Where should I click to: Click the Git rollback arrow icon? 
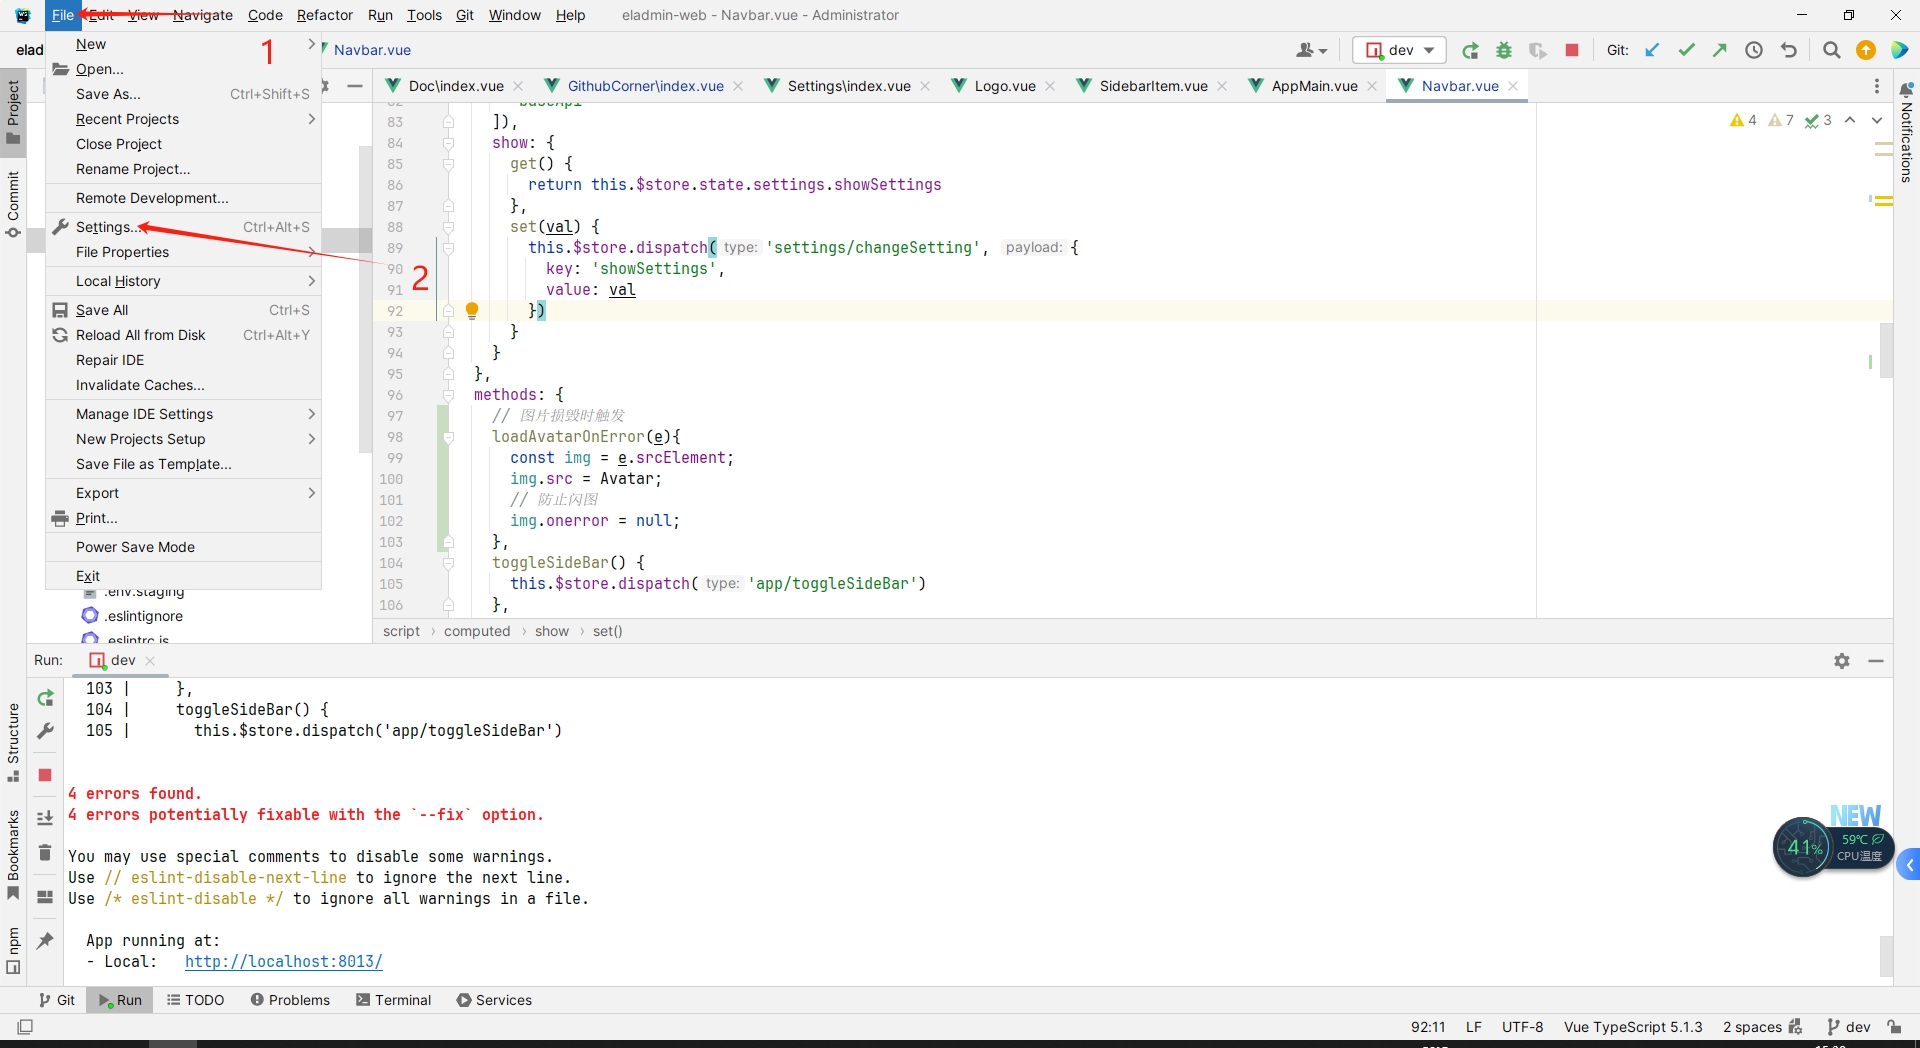tap(1789, 51)
